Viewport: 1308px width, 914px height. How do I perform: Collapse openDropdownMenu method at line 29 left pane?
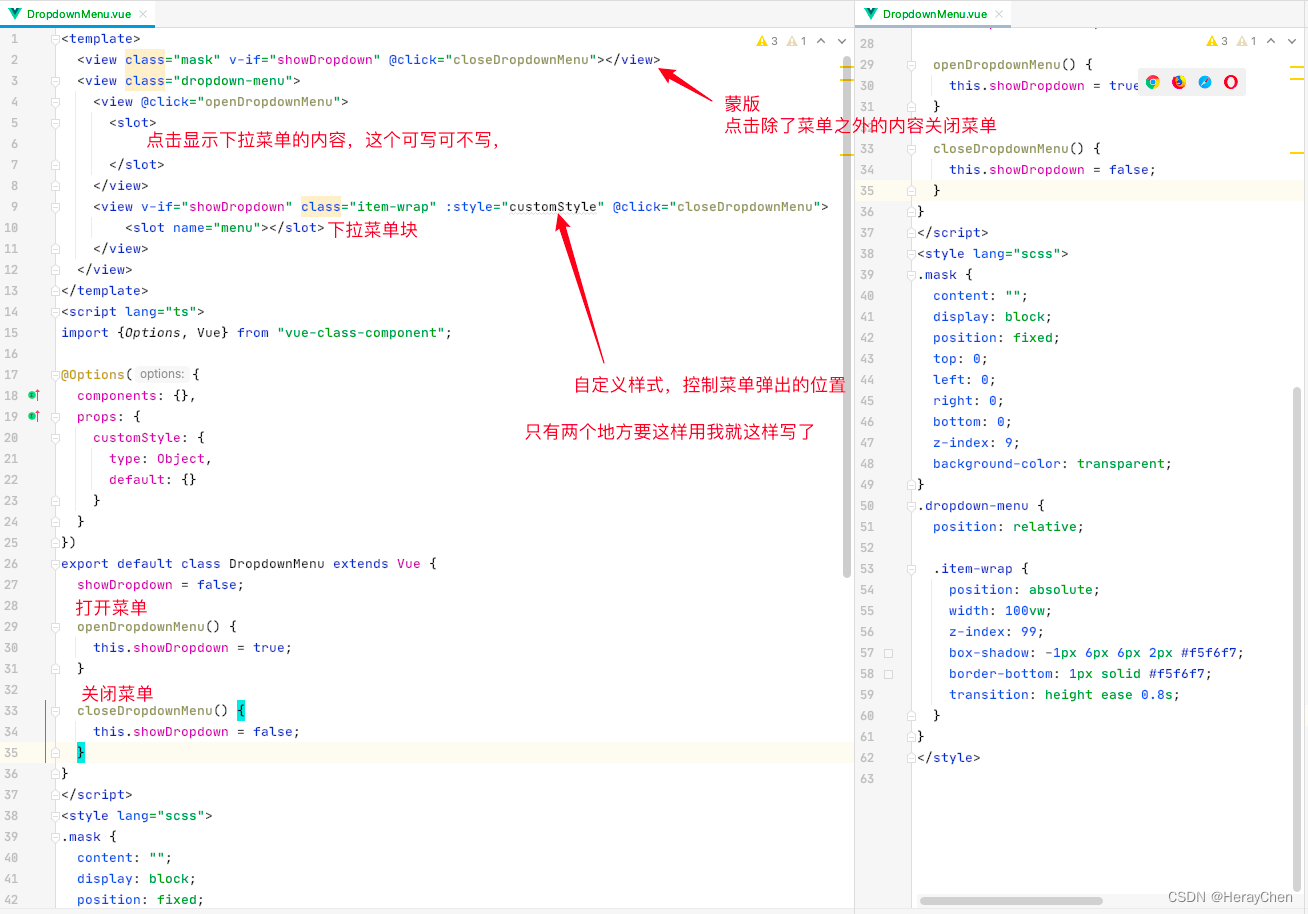coord(56,626)
